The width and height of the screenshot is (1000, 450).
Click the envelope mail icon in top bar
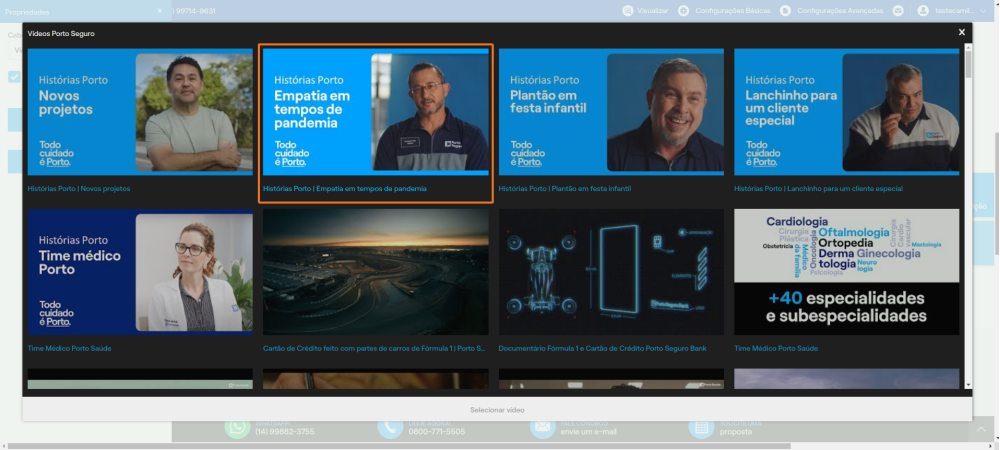(x=898, y=11)
